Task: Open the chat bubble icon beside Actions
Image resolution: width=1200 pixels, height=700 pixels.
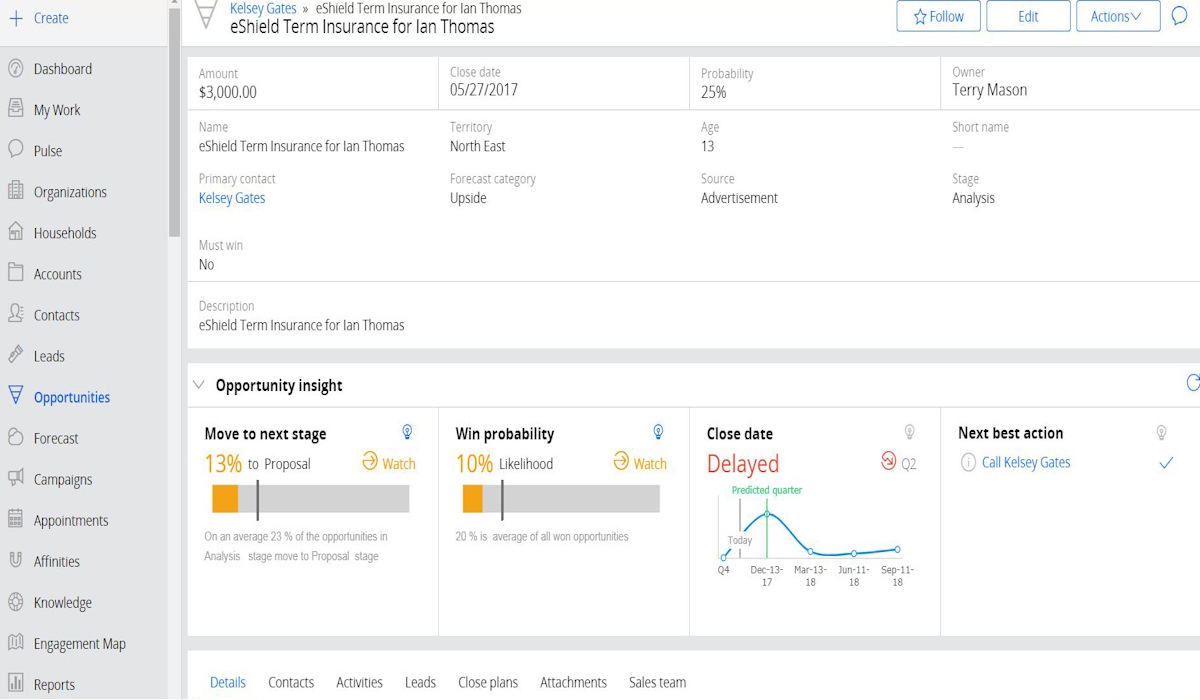Action: [1179, 16]
